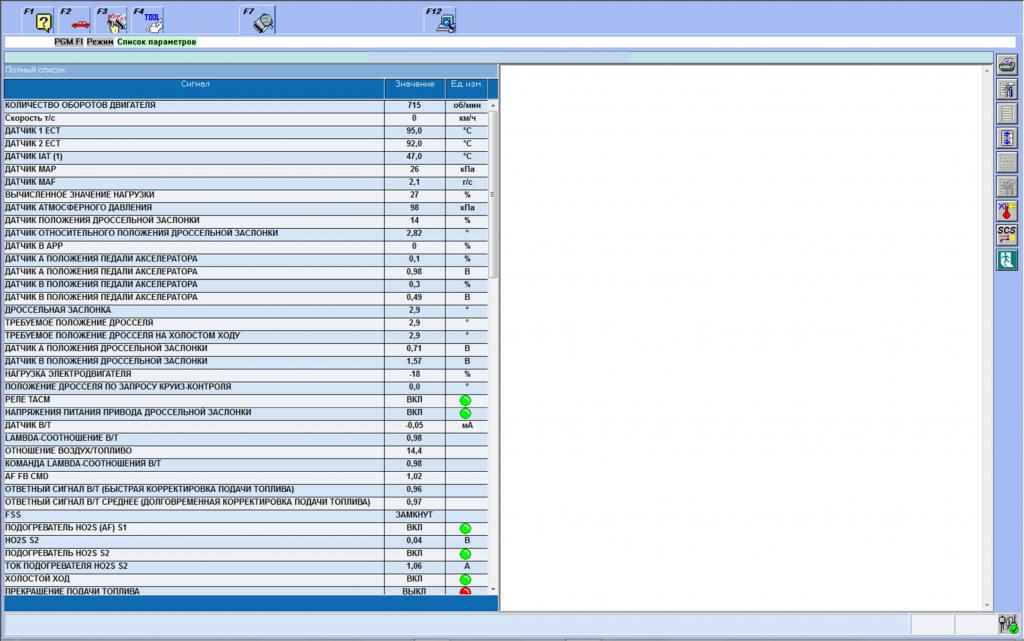This screenshot has height=641, width=1024.
Task: Click the Сигнал column header
Action: click(194, 85)
